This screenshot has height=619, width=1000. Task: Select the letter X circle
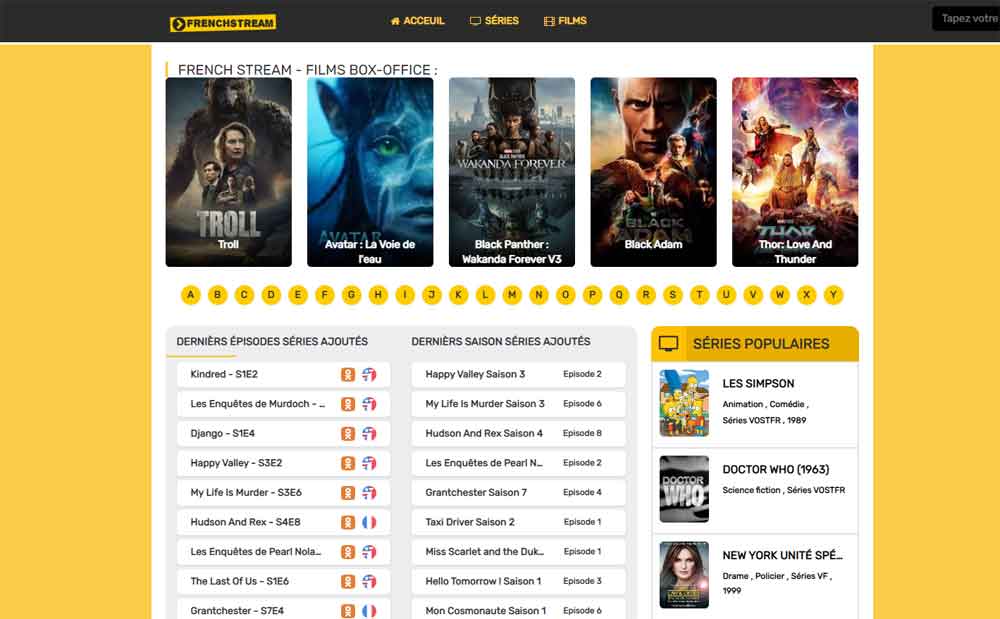[807, 295]
